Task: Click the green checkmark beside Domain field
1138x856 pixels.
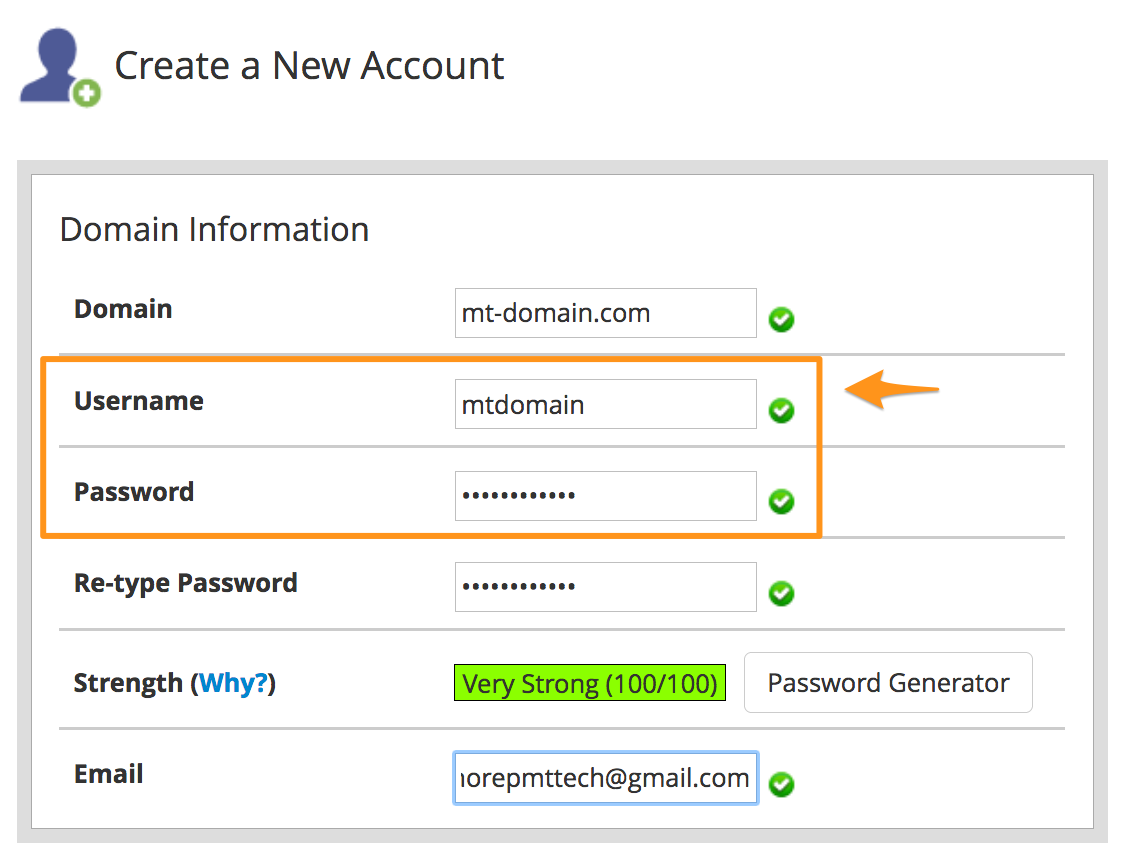Action: 781,320
